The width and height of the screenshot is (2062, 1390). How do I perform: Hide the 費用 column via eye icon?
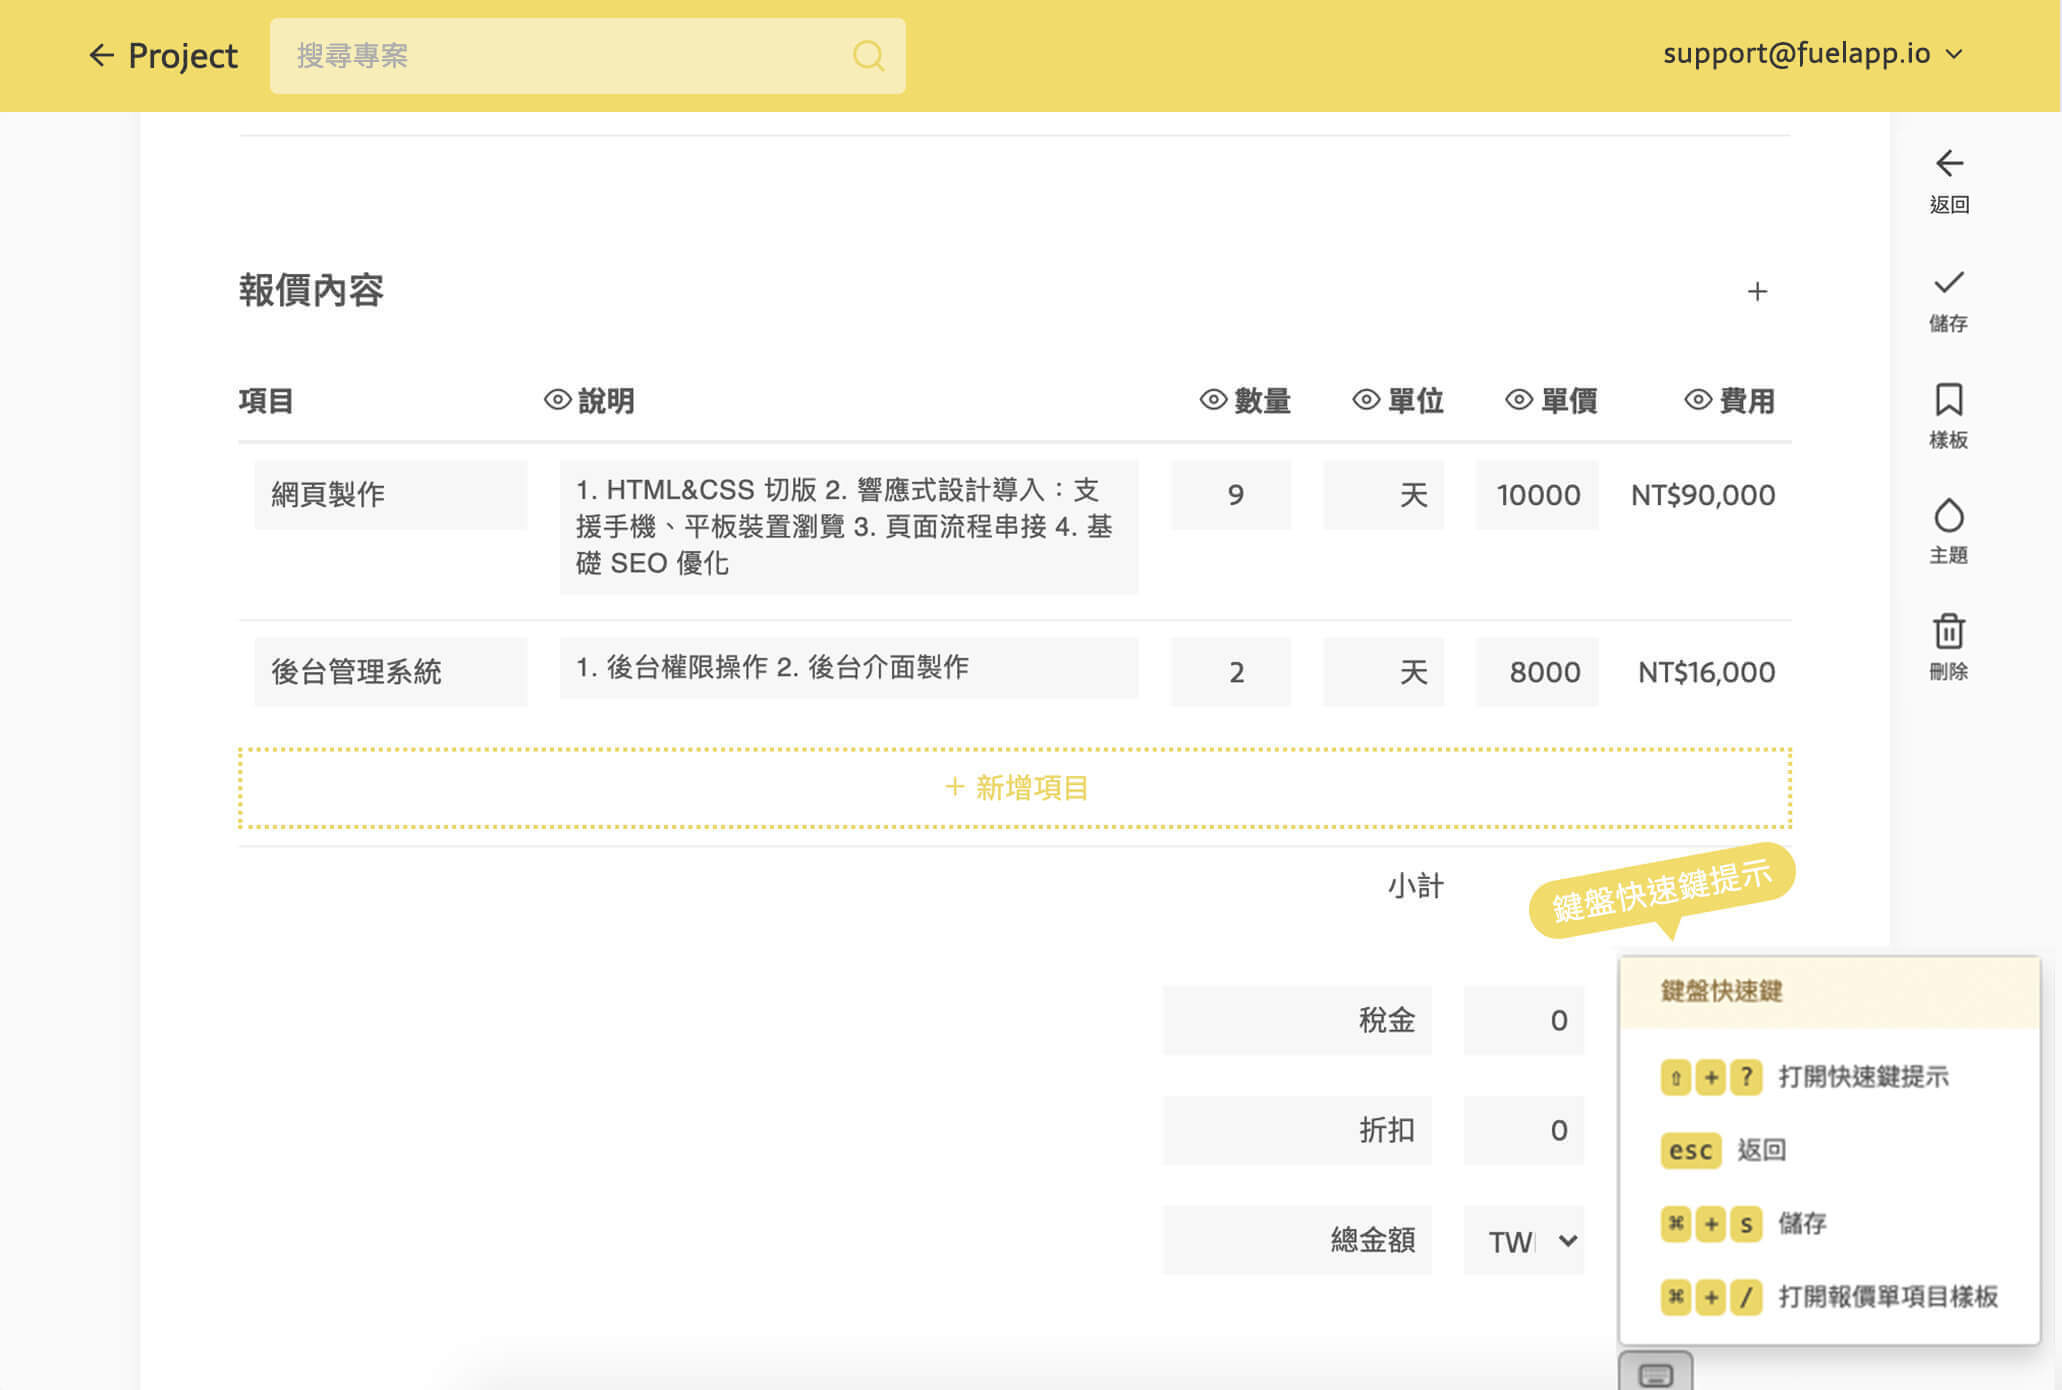pos(1697,400)
